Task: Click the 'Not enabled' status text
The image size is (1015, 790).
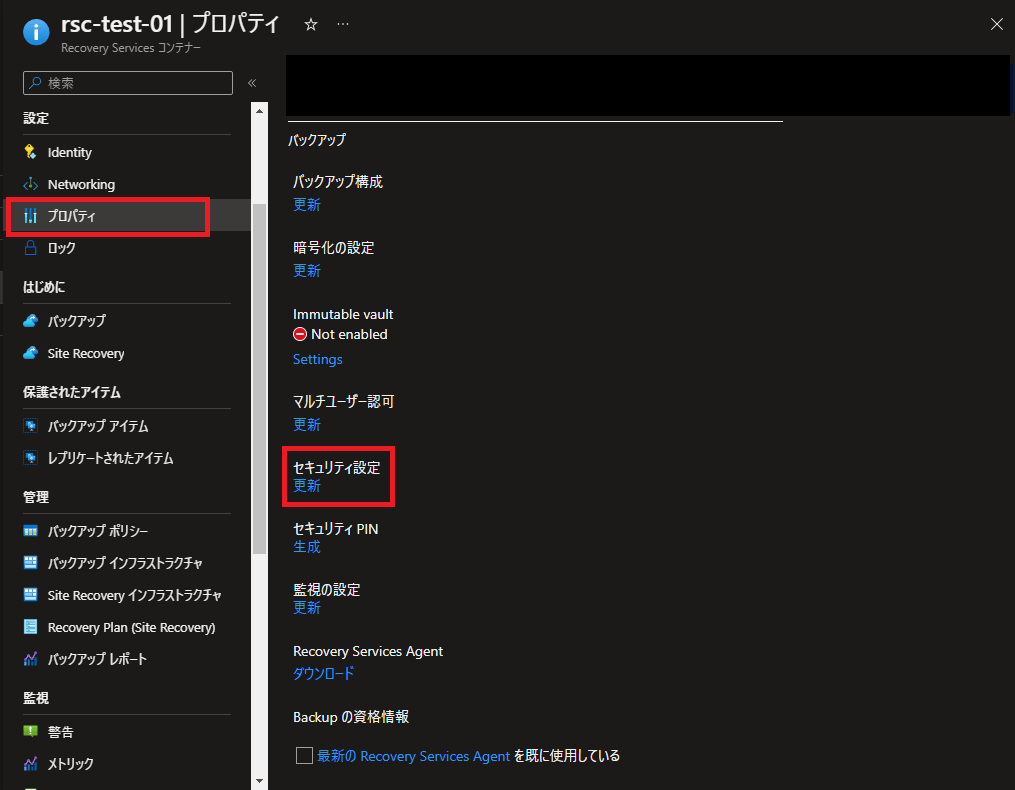Action: 349,335
